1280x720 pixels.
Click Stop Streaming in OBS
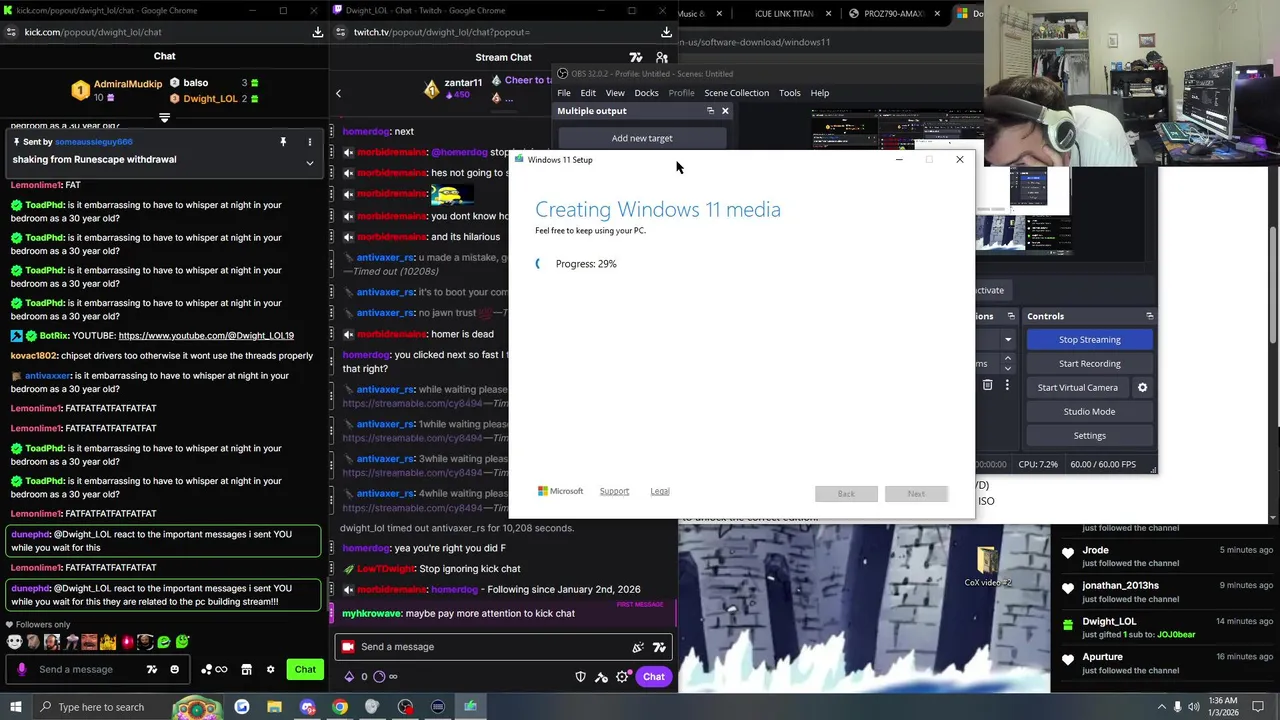click(1089, 340)
